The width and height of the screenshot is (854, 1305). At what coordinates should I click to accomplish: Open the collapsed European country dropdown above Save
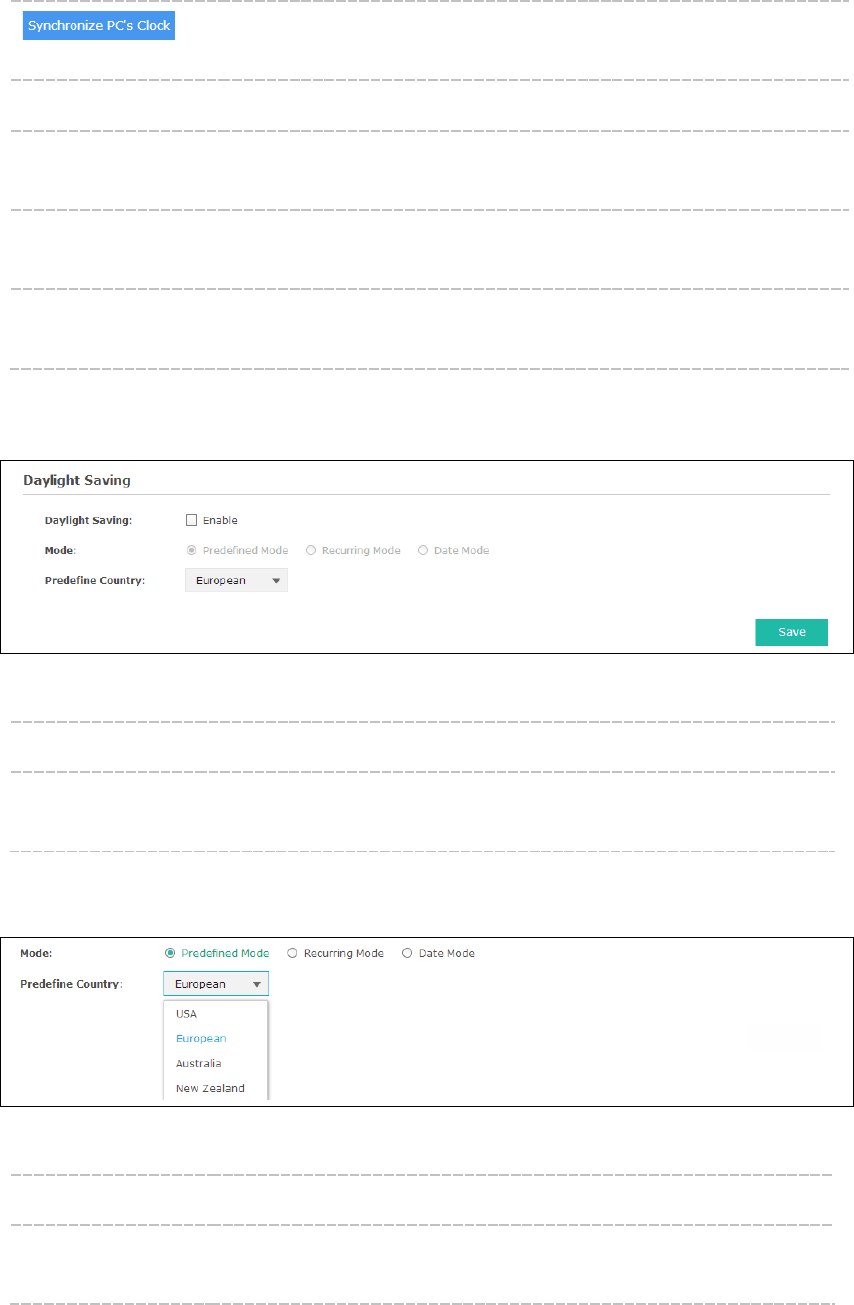235,580
